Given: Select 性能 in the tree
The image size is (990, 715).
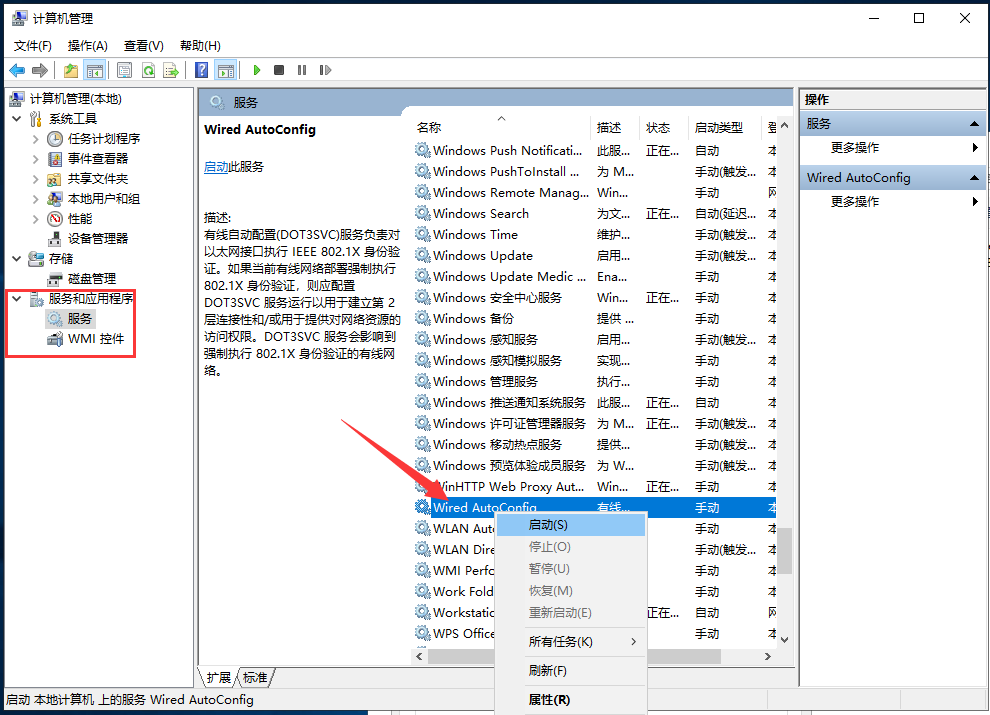Looking at the screenshot, I should 80,219.
